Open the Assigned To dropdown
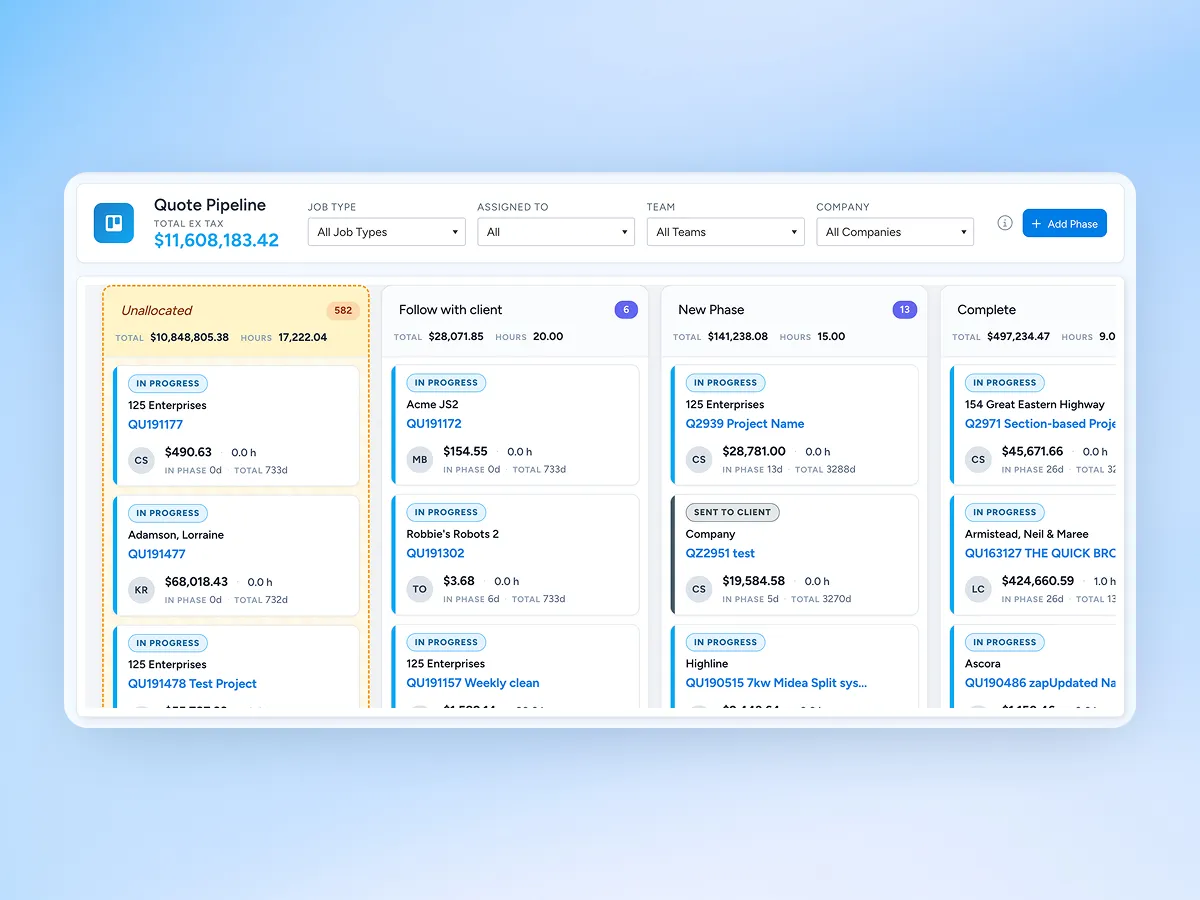 click(x=556, y=232)
